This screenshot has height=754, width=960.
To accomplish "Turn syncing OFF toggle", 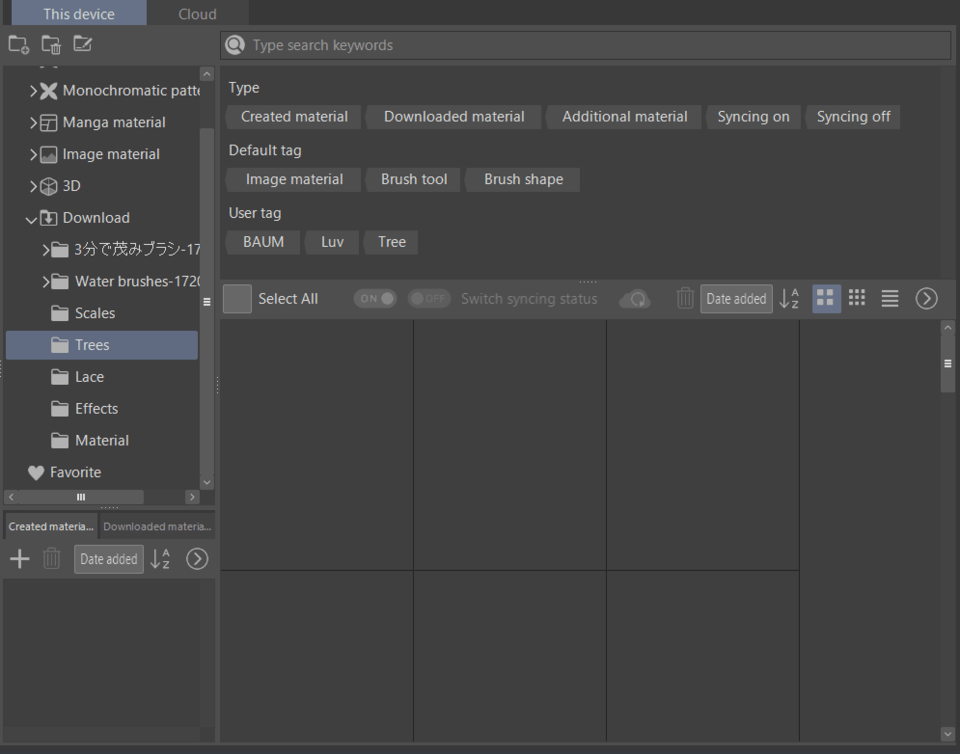I will 429,299.
